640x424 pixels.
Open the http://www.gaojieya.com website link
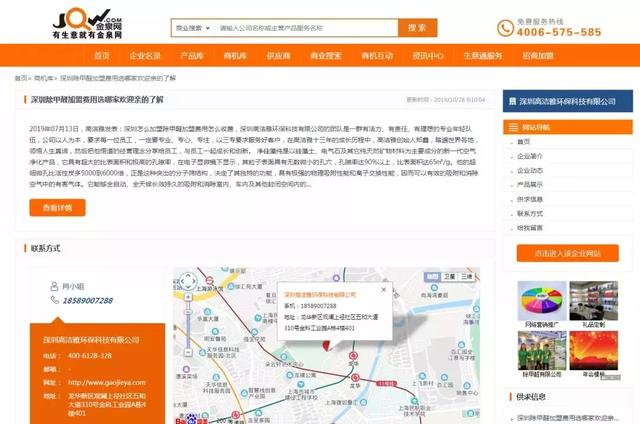pyautogui.click(x=107, y=382)
